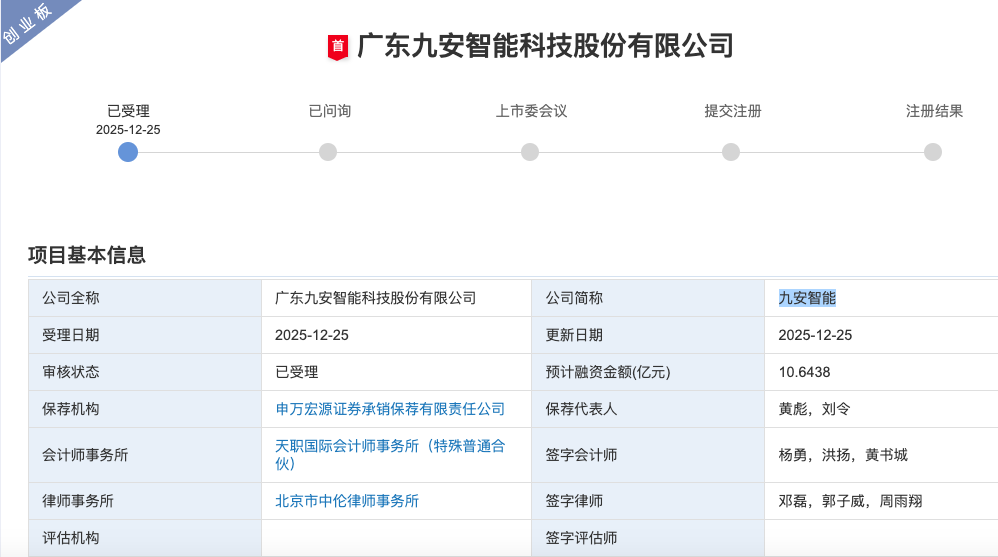Click the 创业板 corner ribbon
This screenshot has height=557, width=998.
[x=30, y=24]
